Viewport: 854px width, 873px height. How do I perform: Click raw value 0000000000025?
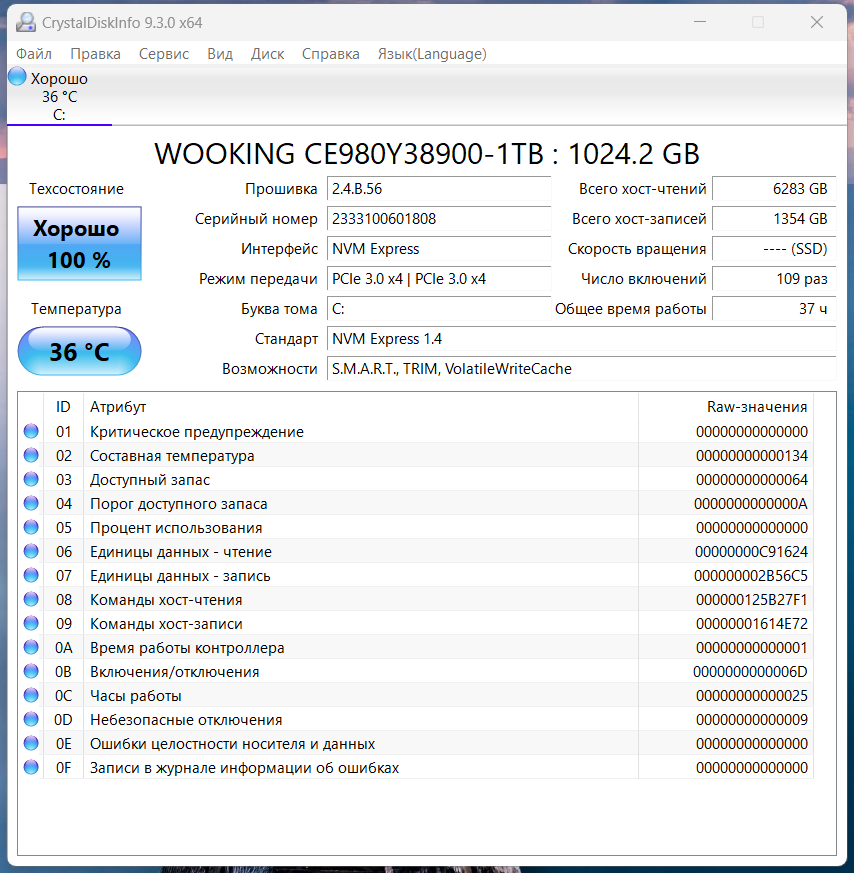(752, 696)
